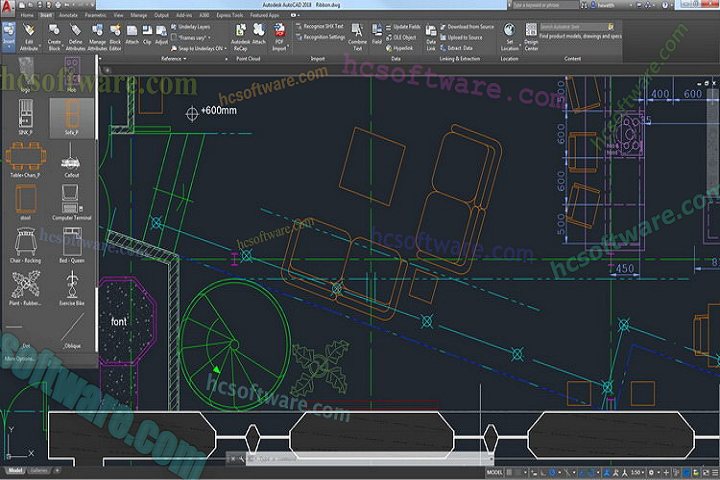The image size is (720, 480).
Task: Click the keyword or phrase search box
Action: (x=545, y=5)
